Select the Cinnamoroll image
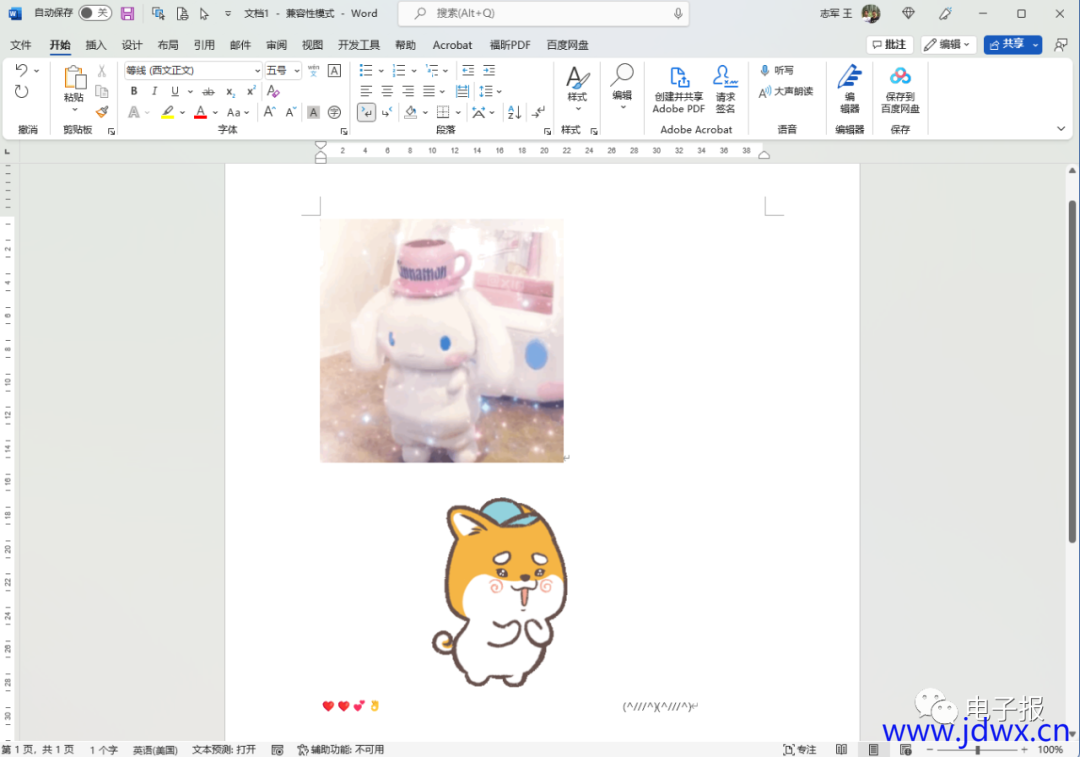 coord(442,340)
